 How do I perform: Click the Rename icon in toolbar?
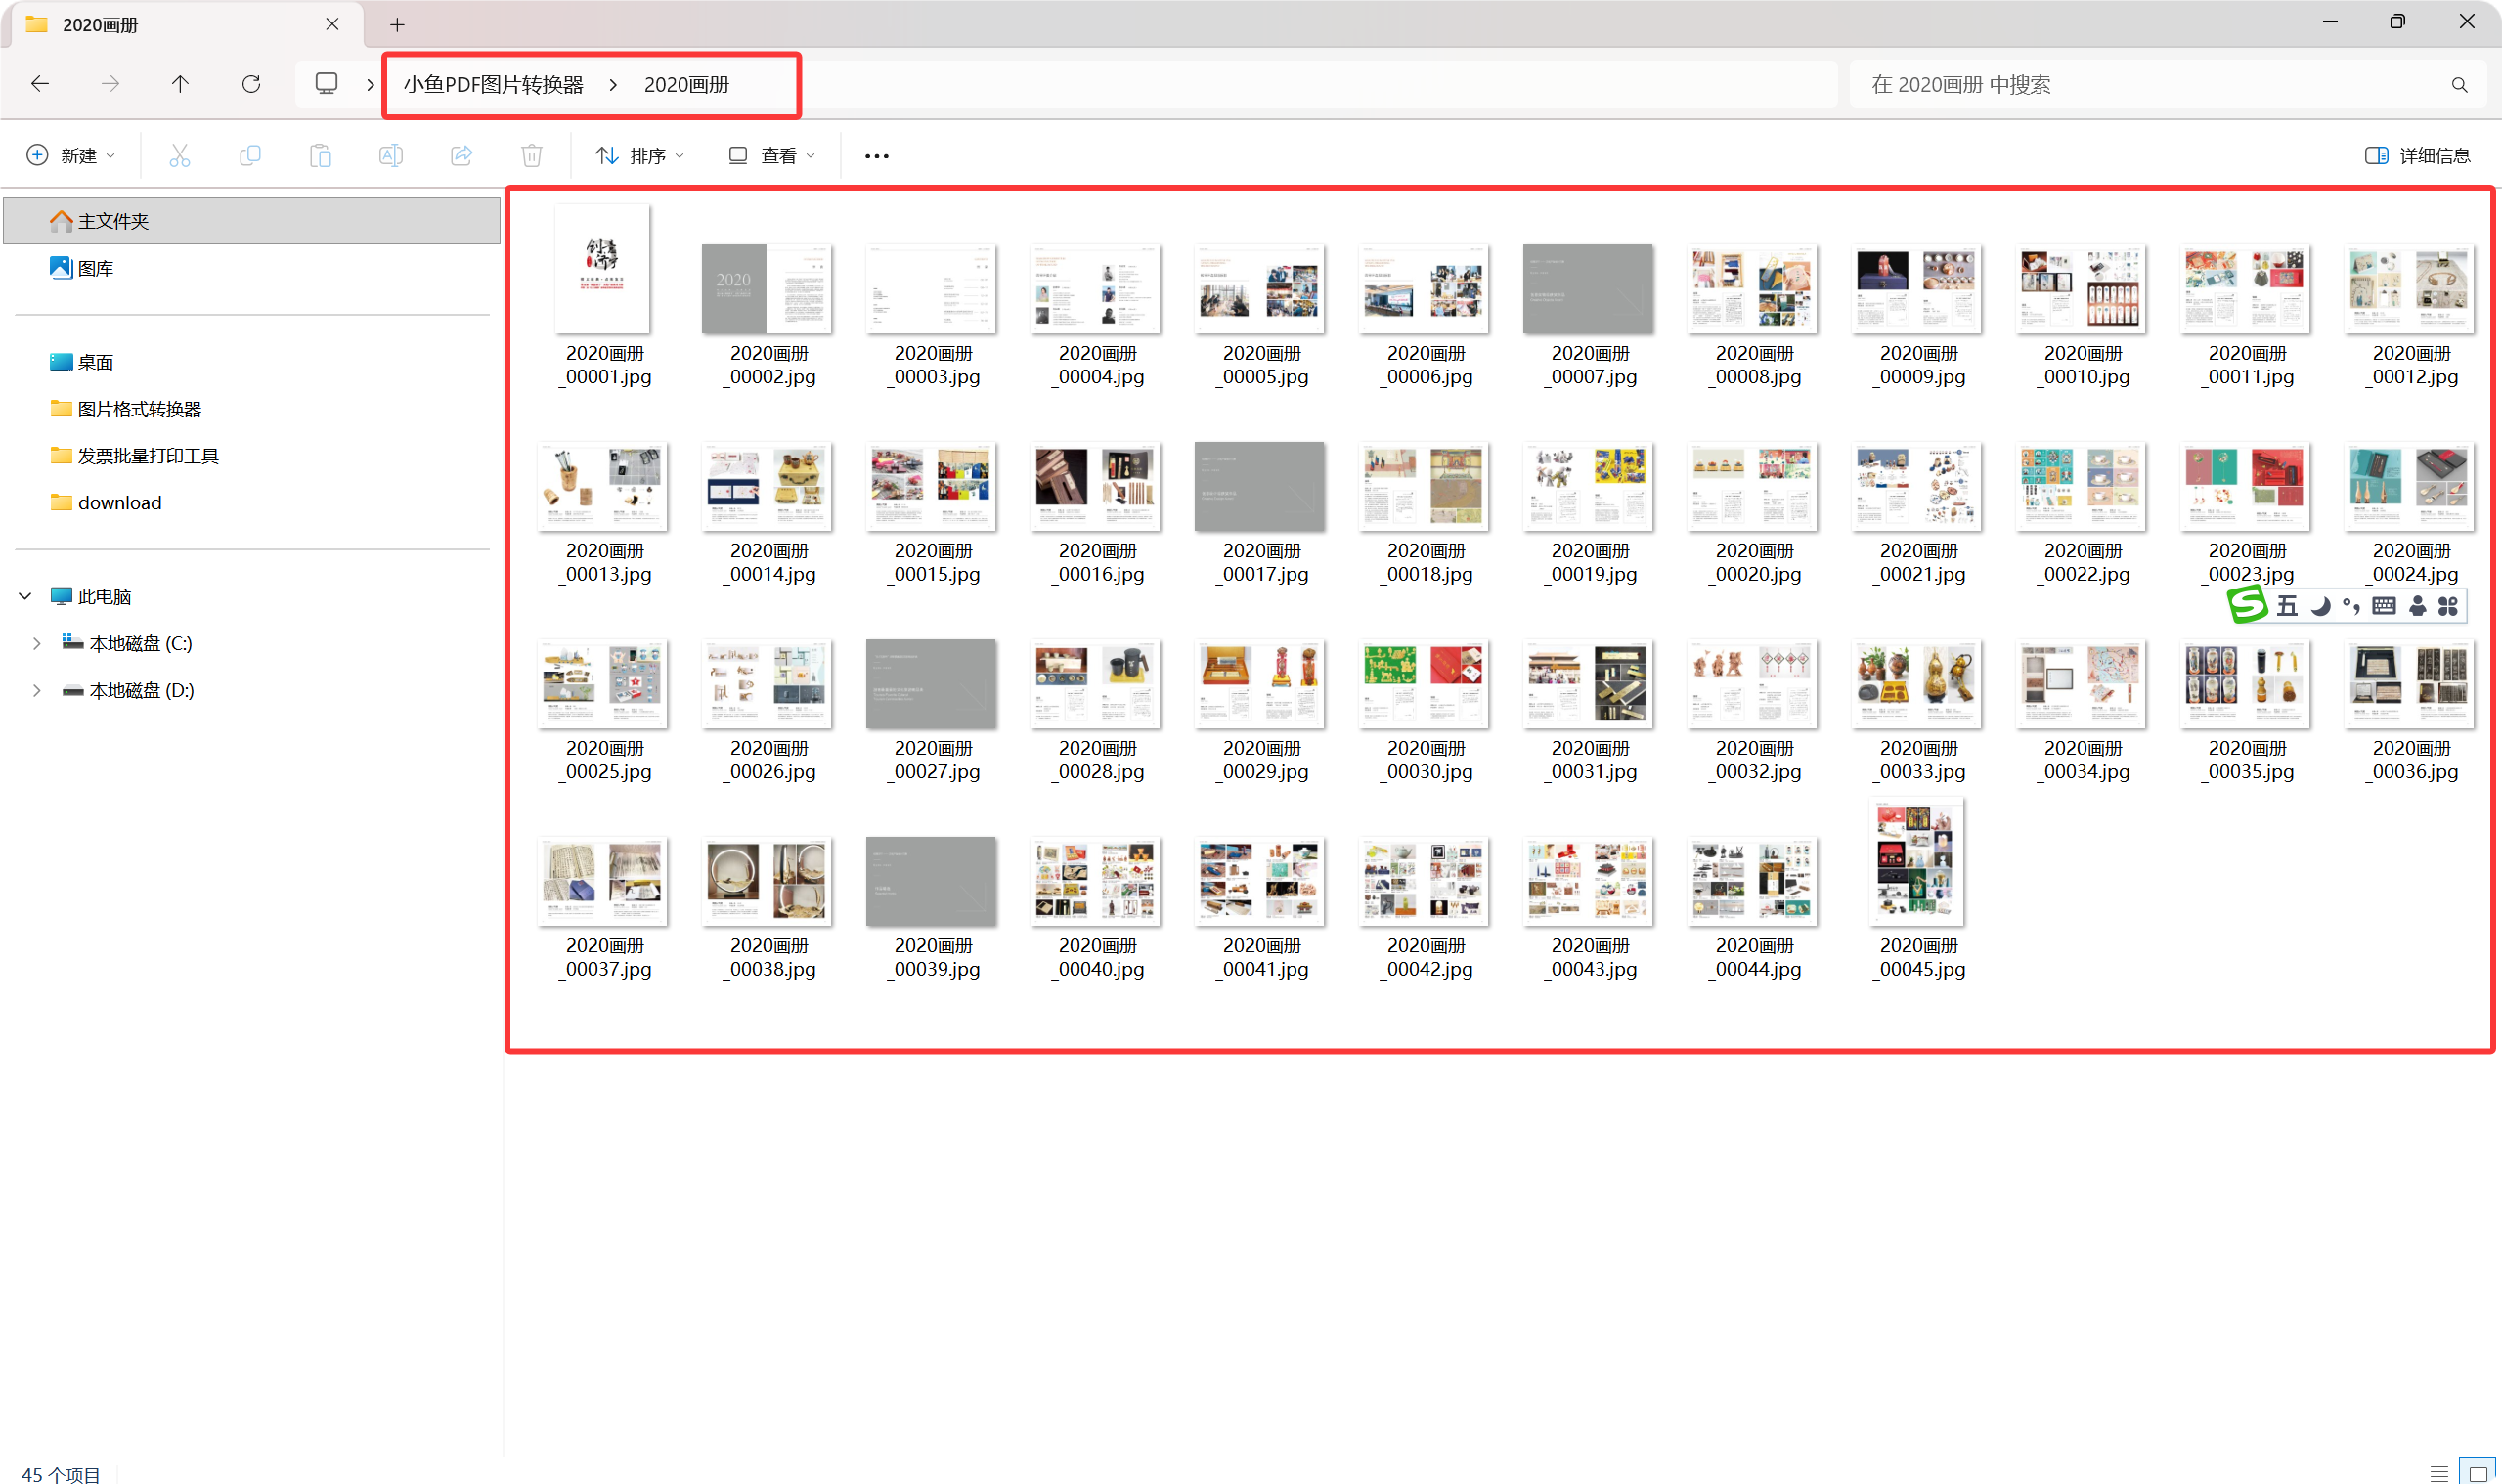pyautogui.click(x=391, y=155)
